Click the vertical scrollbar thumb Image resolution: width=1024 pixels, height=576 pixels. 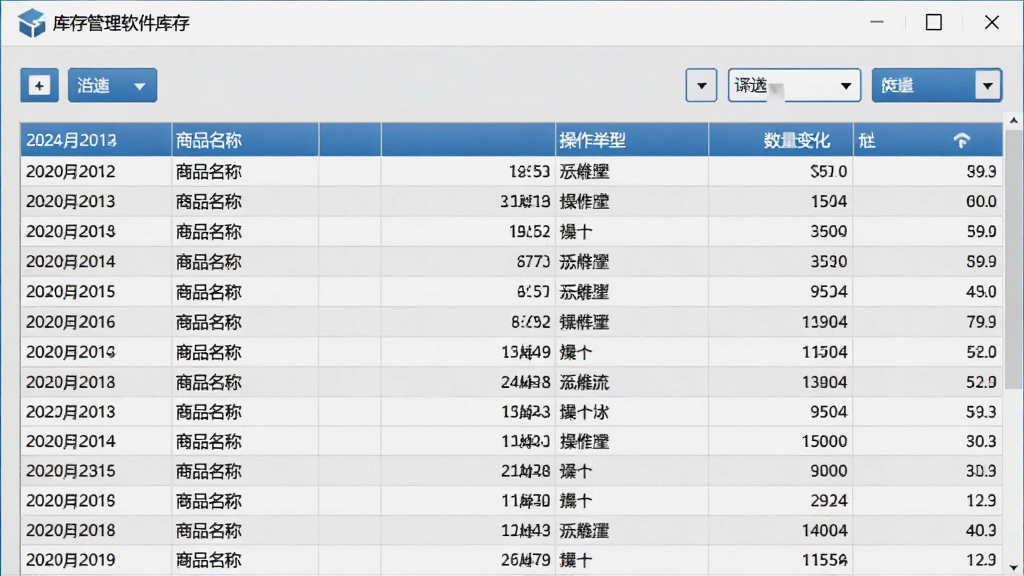point(1014,259)
